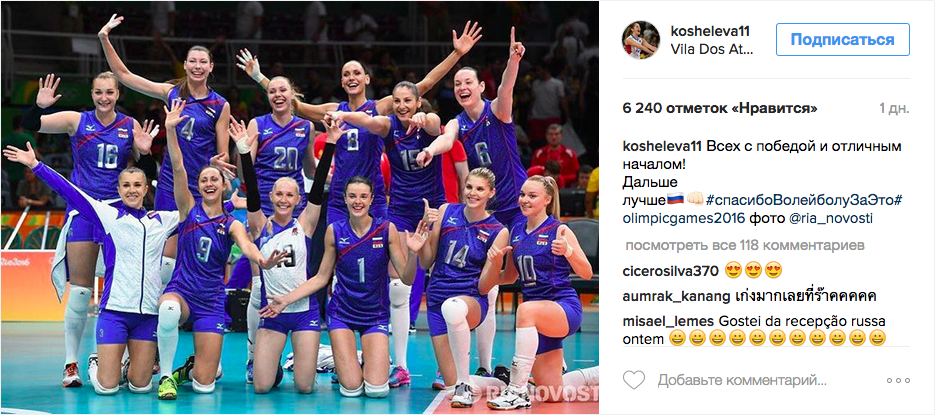This screenshot has width=935, height=415.
Task: Click kosheleva11 username in the caption
Action: (661, 146)
